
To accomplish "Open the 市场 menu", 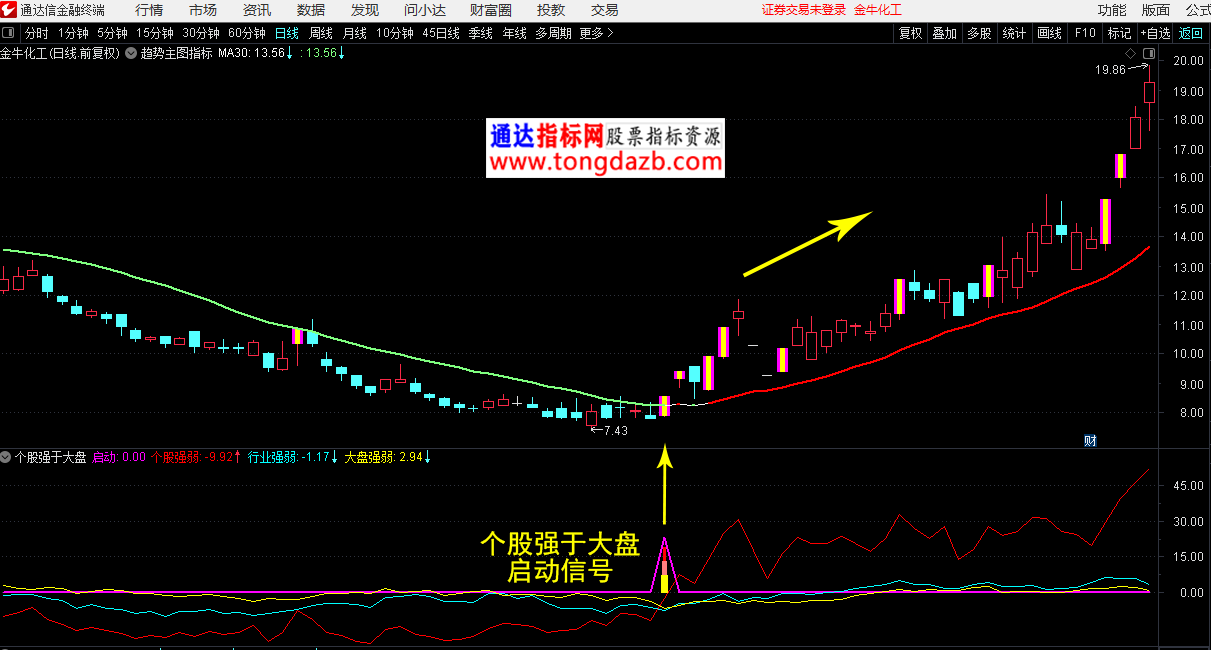I will (x=203, y=10).
